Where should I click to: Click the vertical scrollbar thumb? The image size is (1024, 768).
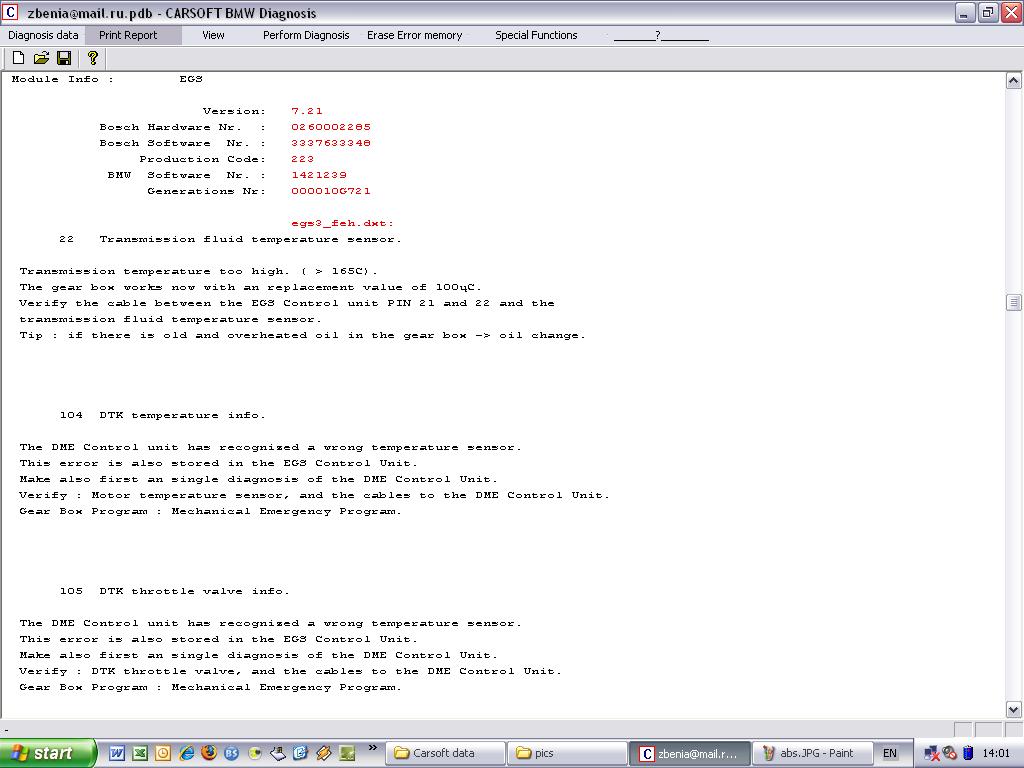coord(1013,302)
